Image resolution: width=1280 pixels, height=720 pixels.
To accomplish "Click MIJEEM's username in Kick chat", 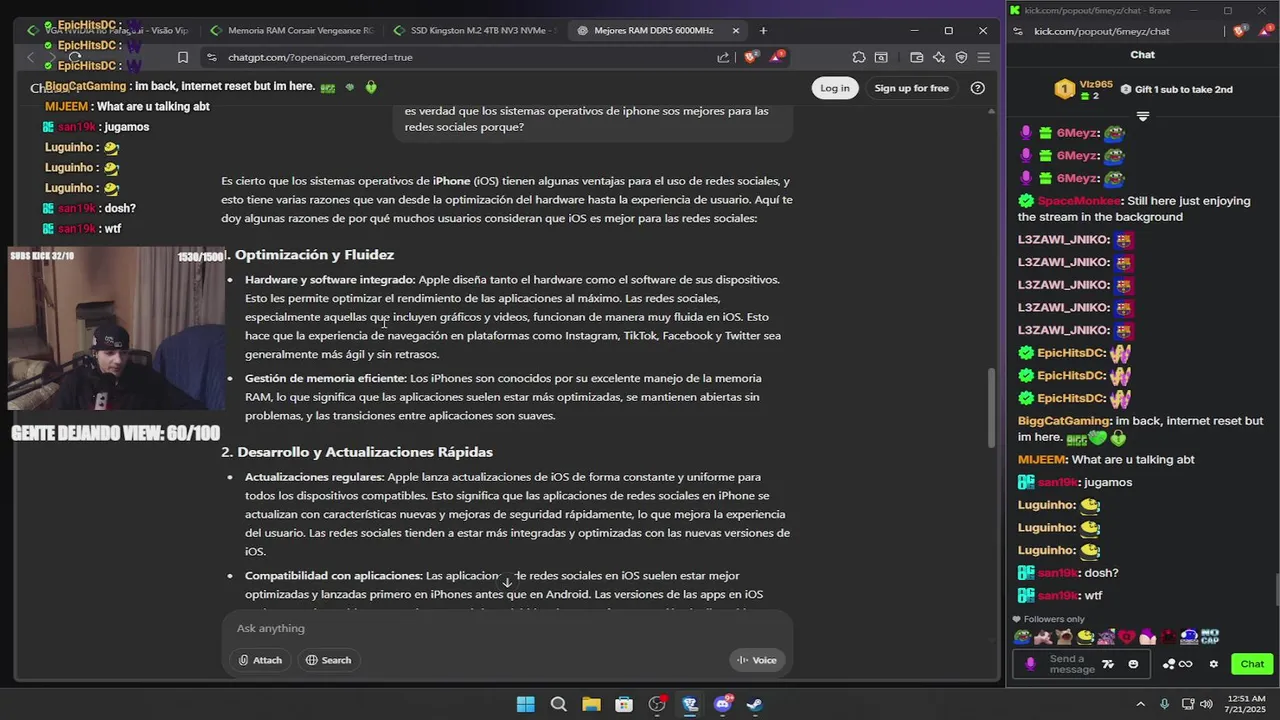I will coord(1042,460).
